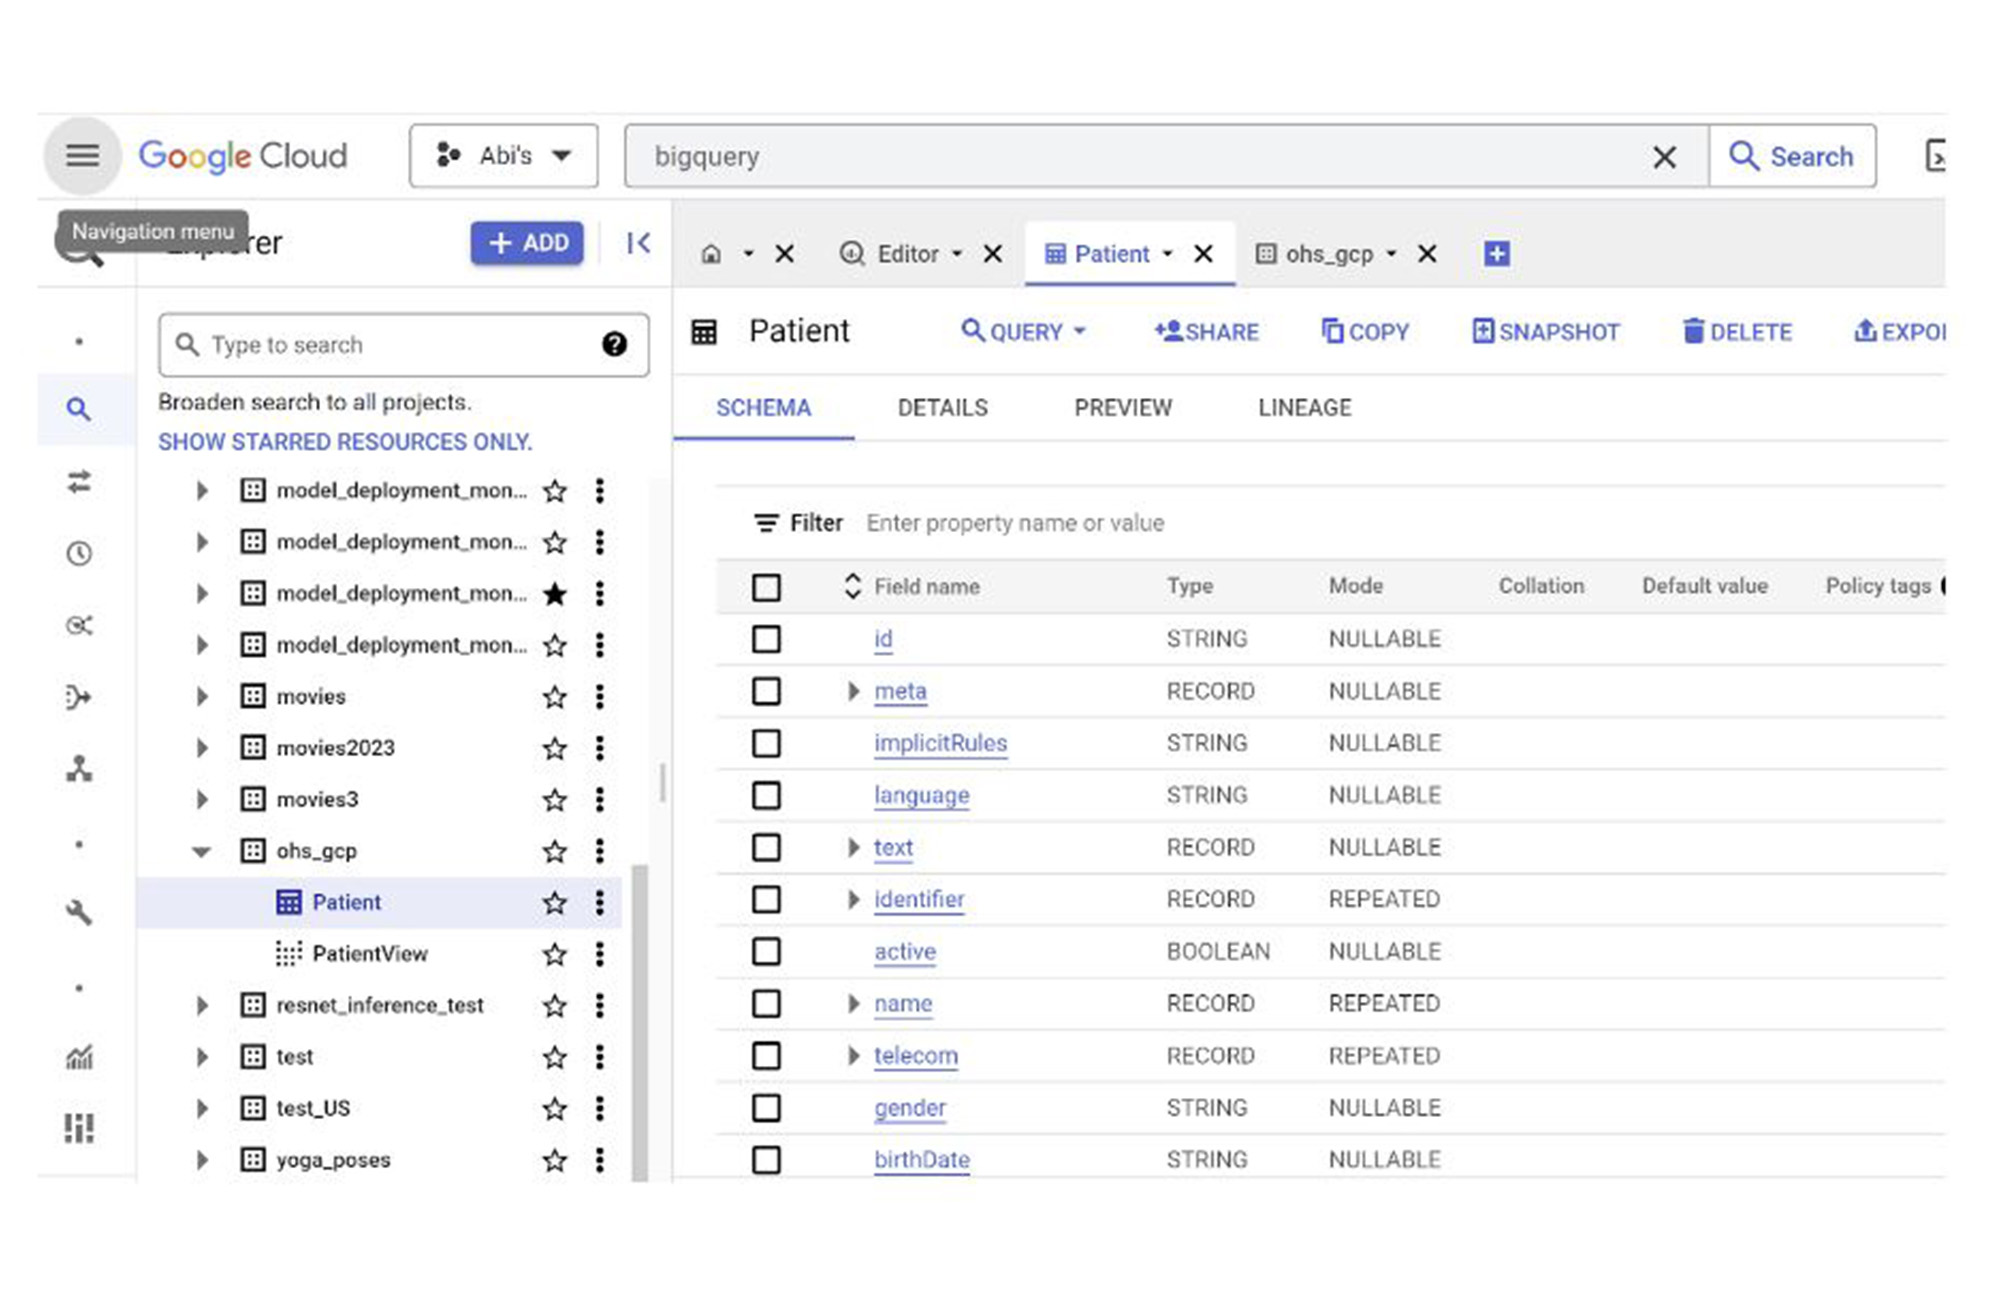Switch to the LINEAGE tab
The height and width of the screenshot is (1295, 2000).
click(1304, 408)
